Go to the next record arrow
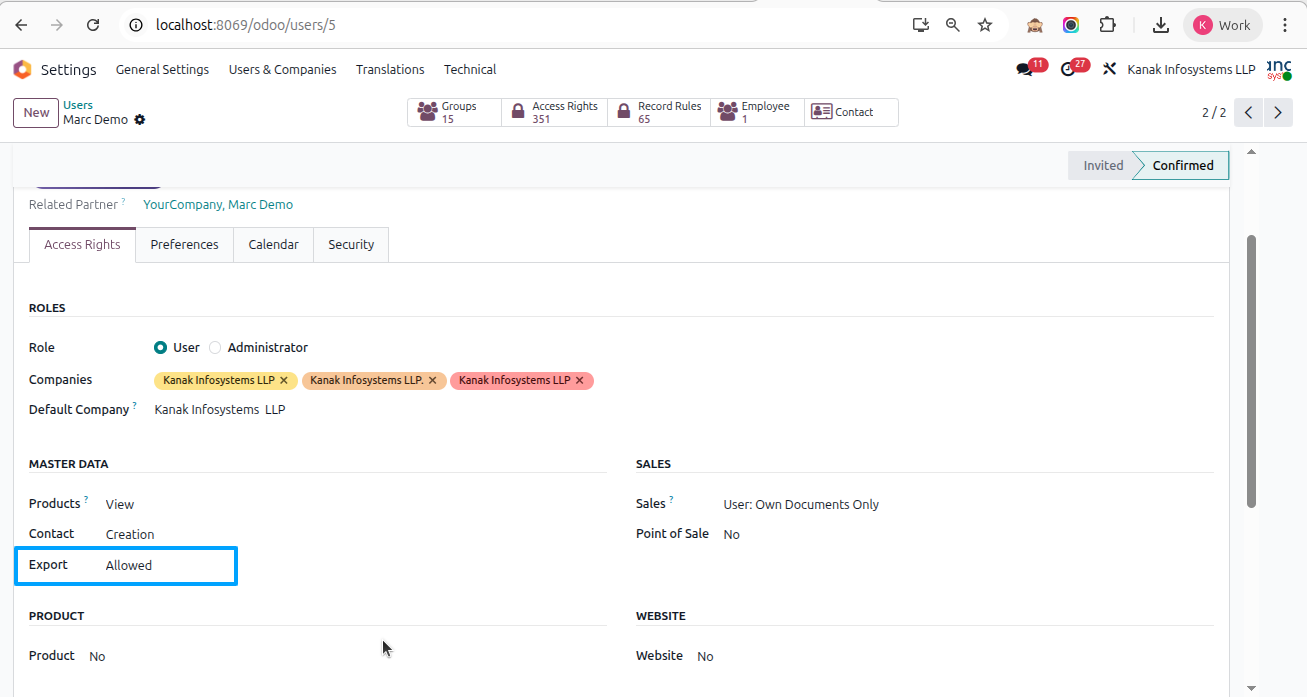Screen dimensions: 1307x697 (1278, 112)
